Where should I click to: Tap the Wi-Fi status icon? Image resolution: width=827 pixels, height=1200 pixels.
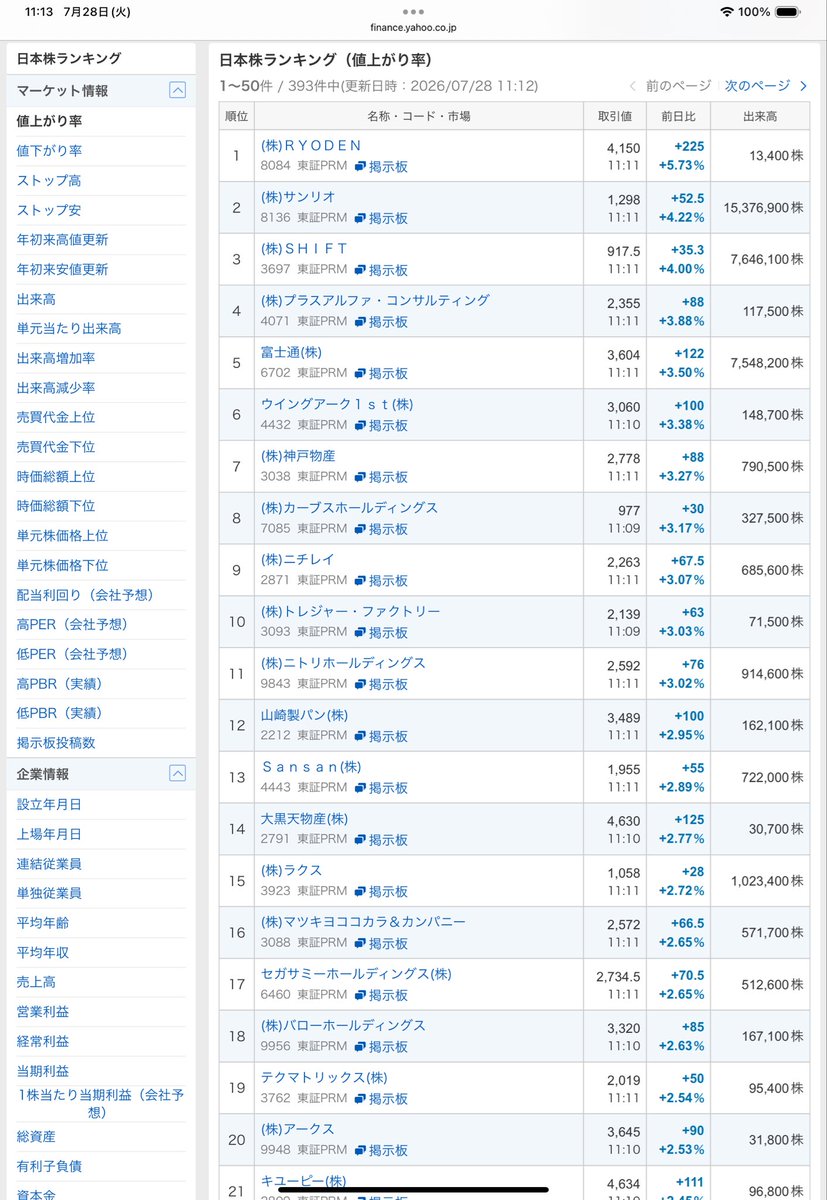[x=726, y=12]
